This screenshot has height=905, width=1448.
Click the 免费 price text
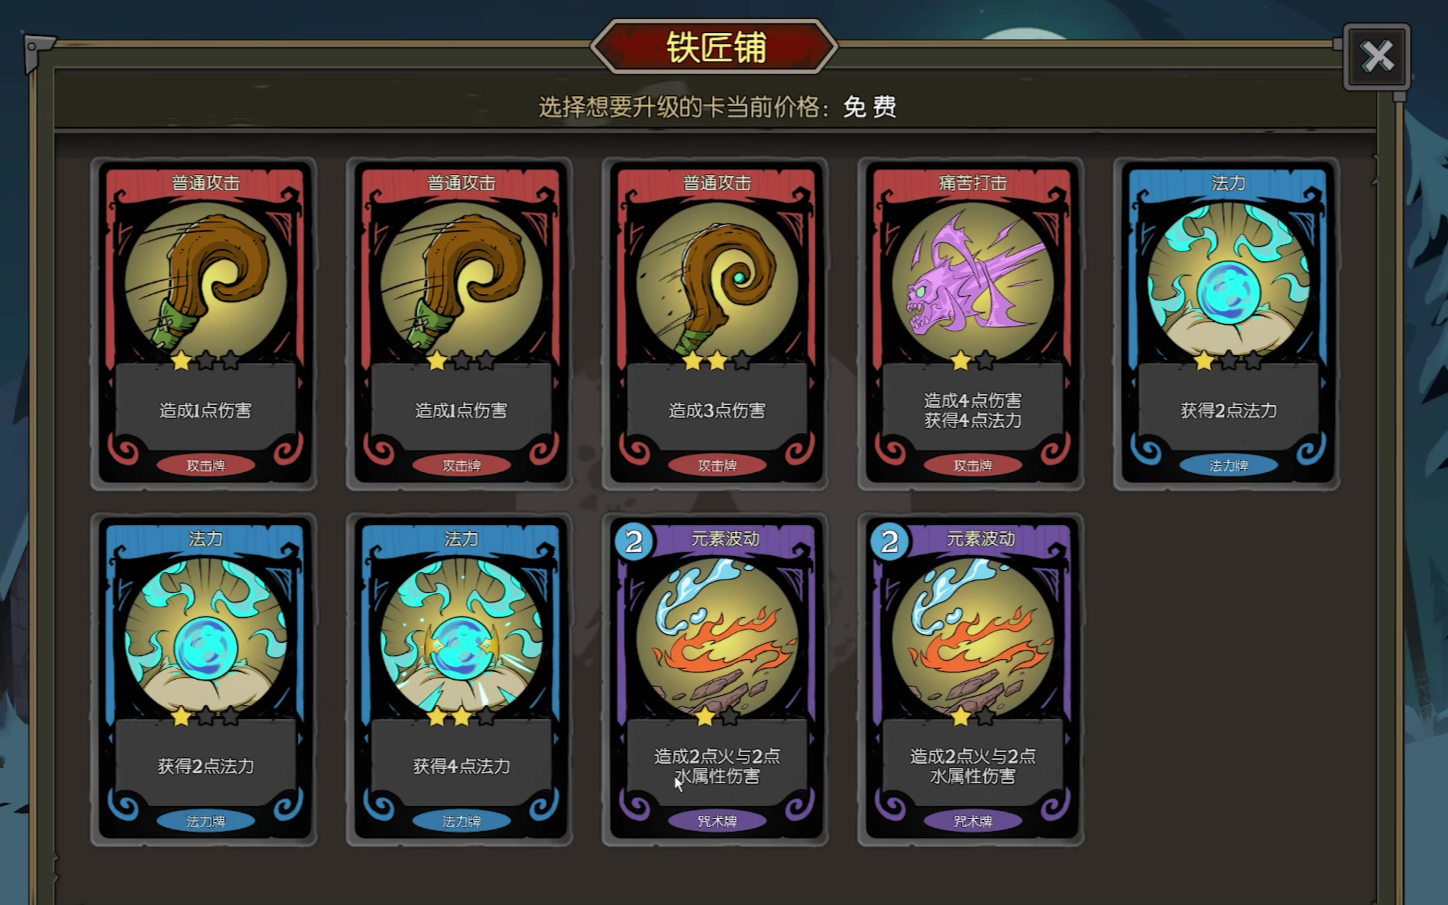869,107
